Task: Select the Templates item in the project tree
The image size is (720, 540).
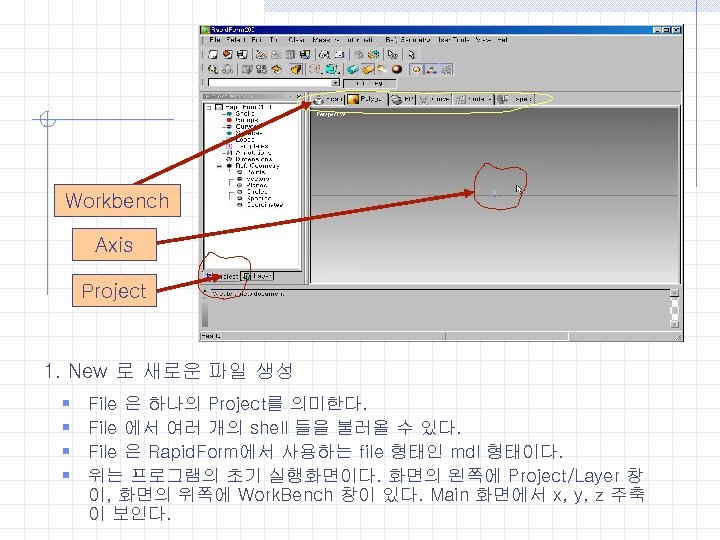Action: coord(252,146)
